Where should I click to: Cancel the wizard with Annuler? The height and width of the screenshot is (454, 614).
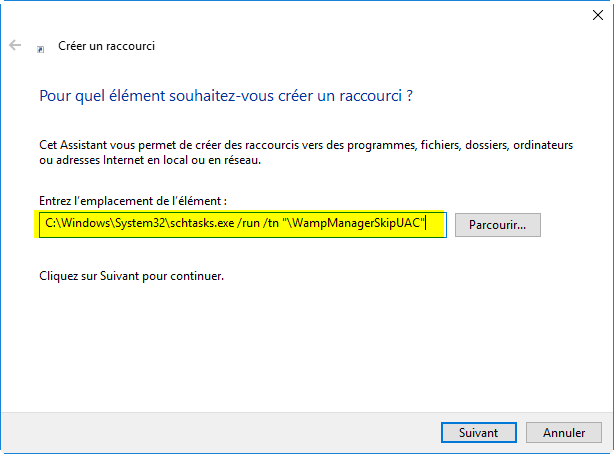tap(563, 432)
